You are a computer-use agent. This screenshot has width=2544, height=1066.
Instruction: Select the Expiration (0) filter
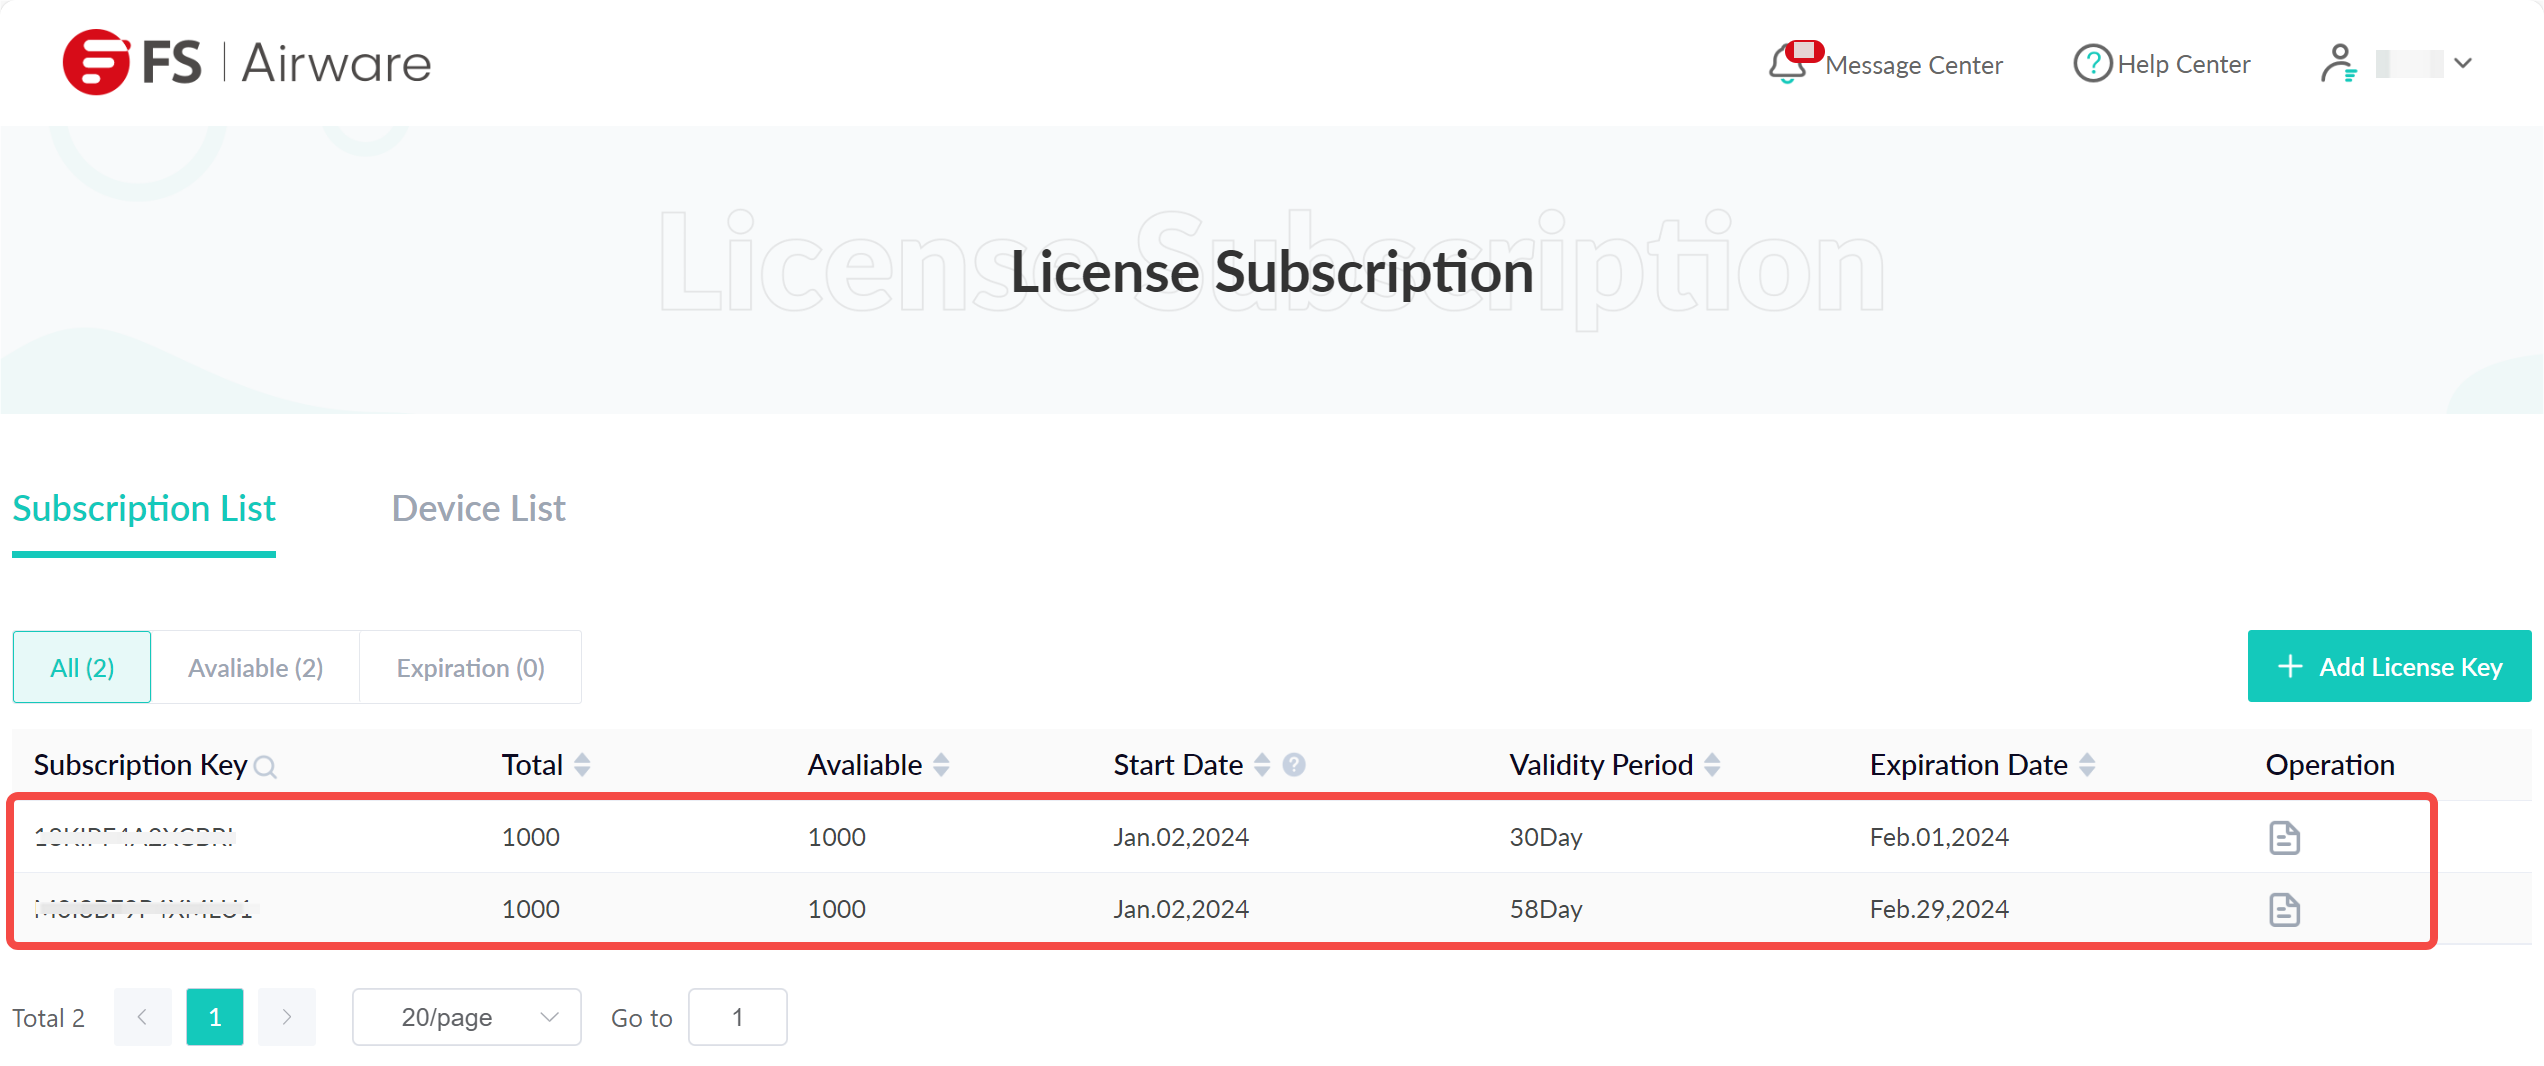[470, 667]
